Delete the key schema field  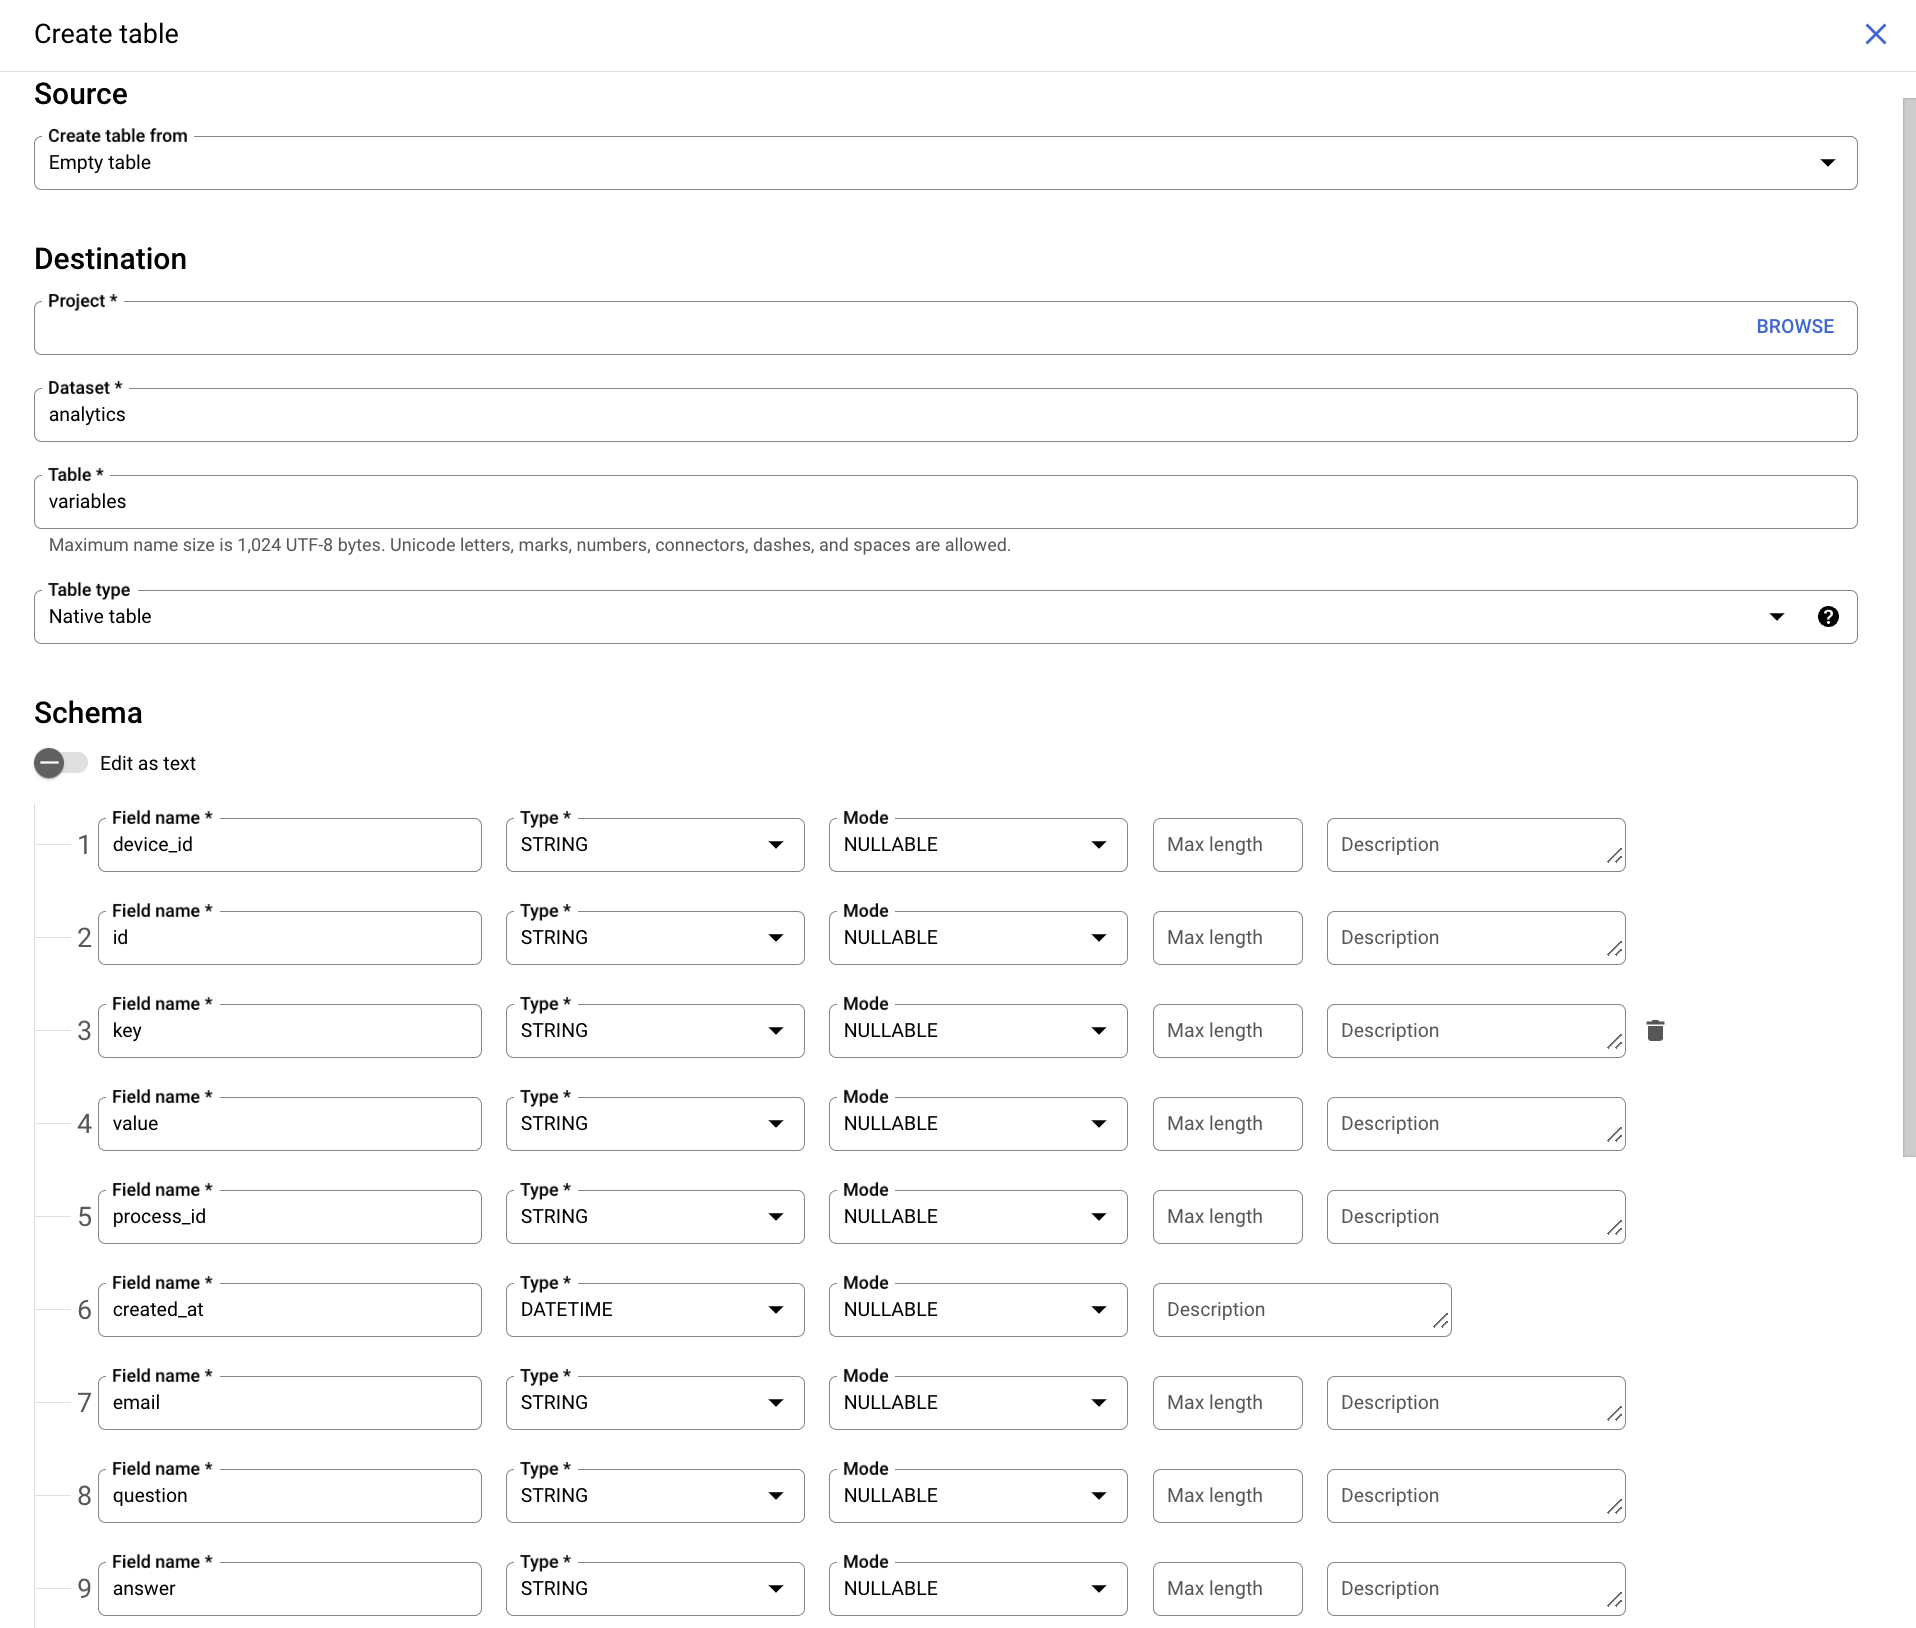[x=1656, y=1030]
